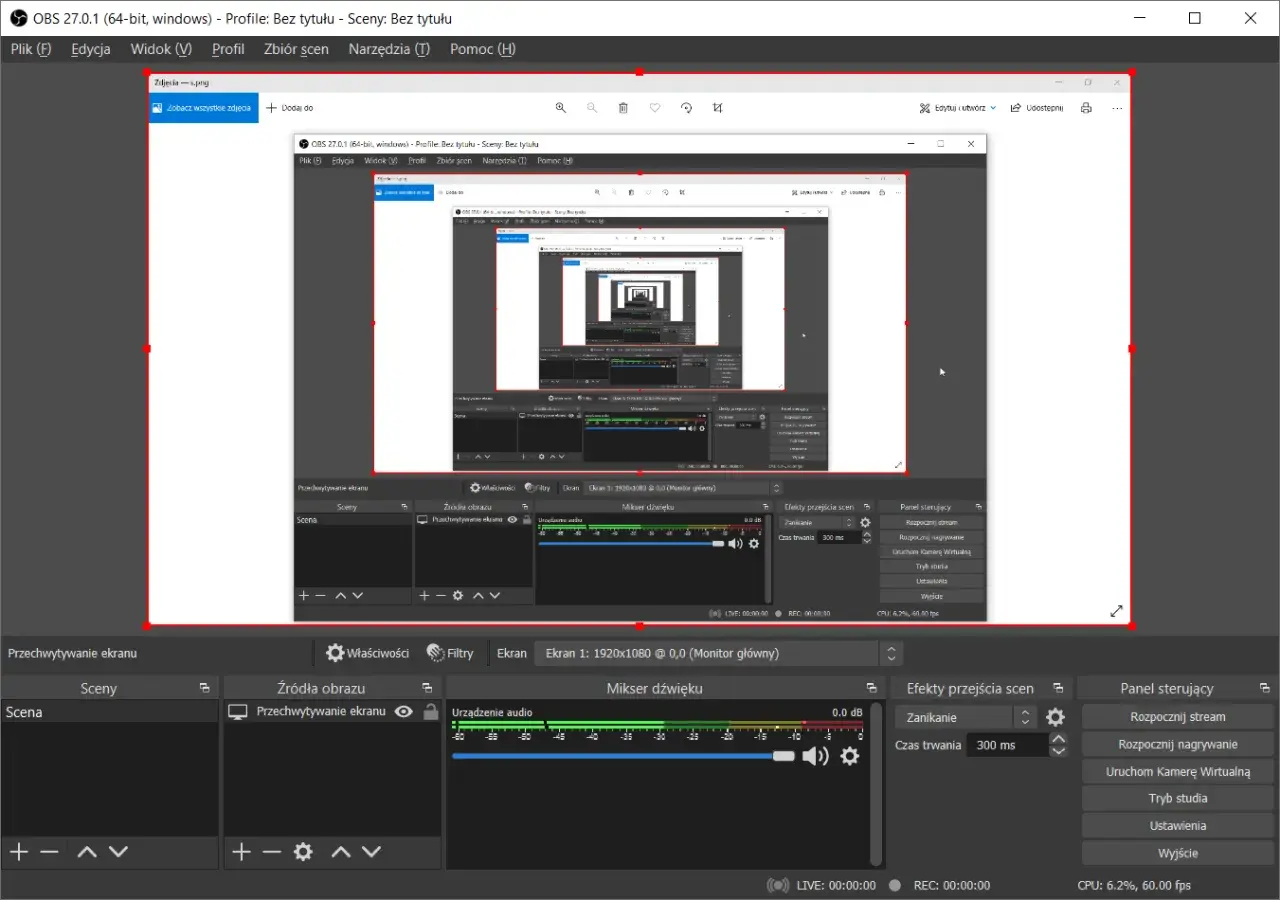The image size is (1280, 900).
Task: Open the Ekran 1: 1920x1080 display dropdown
Action: pyautogui.click(x=719, y=653)
